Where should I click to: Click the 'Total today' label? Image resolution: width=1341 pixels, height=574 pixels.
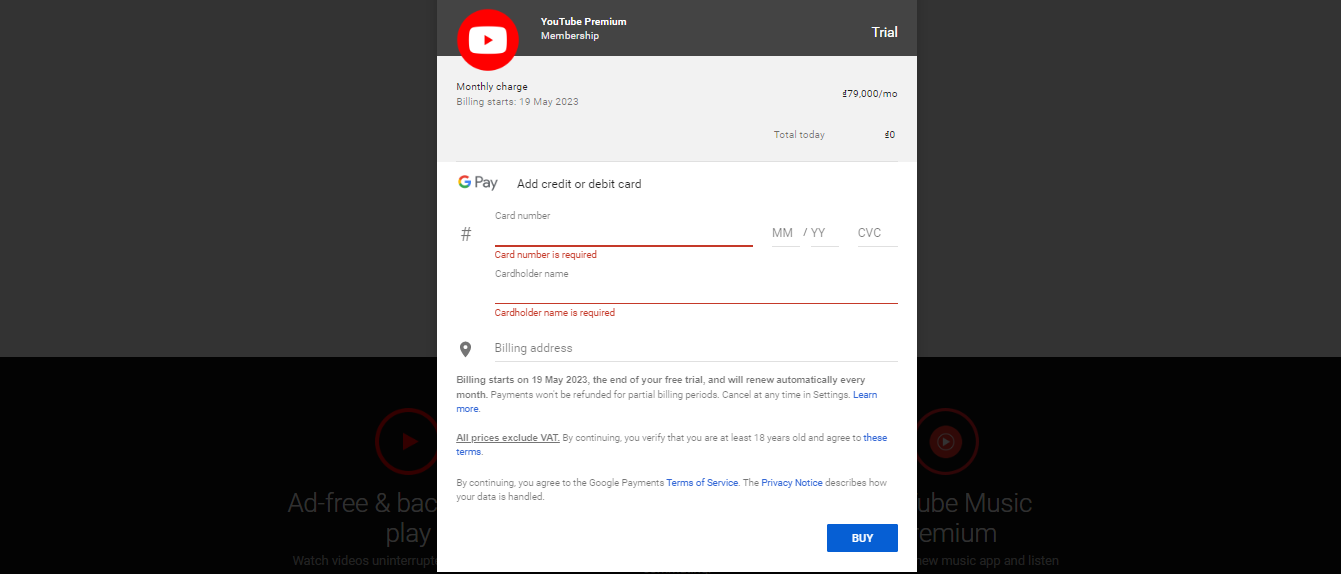tap(799, 135)
